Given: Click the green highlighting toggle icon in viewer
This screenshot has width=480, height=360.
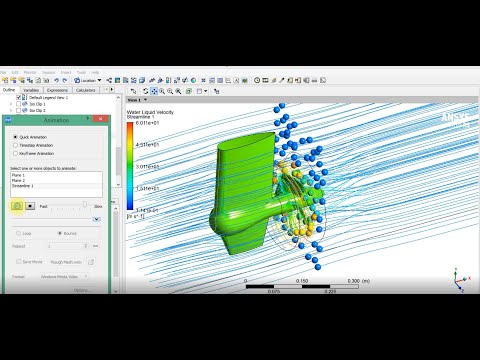Looking at the screenshot, I should [x=189, y=91].
